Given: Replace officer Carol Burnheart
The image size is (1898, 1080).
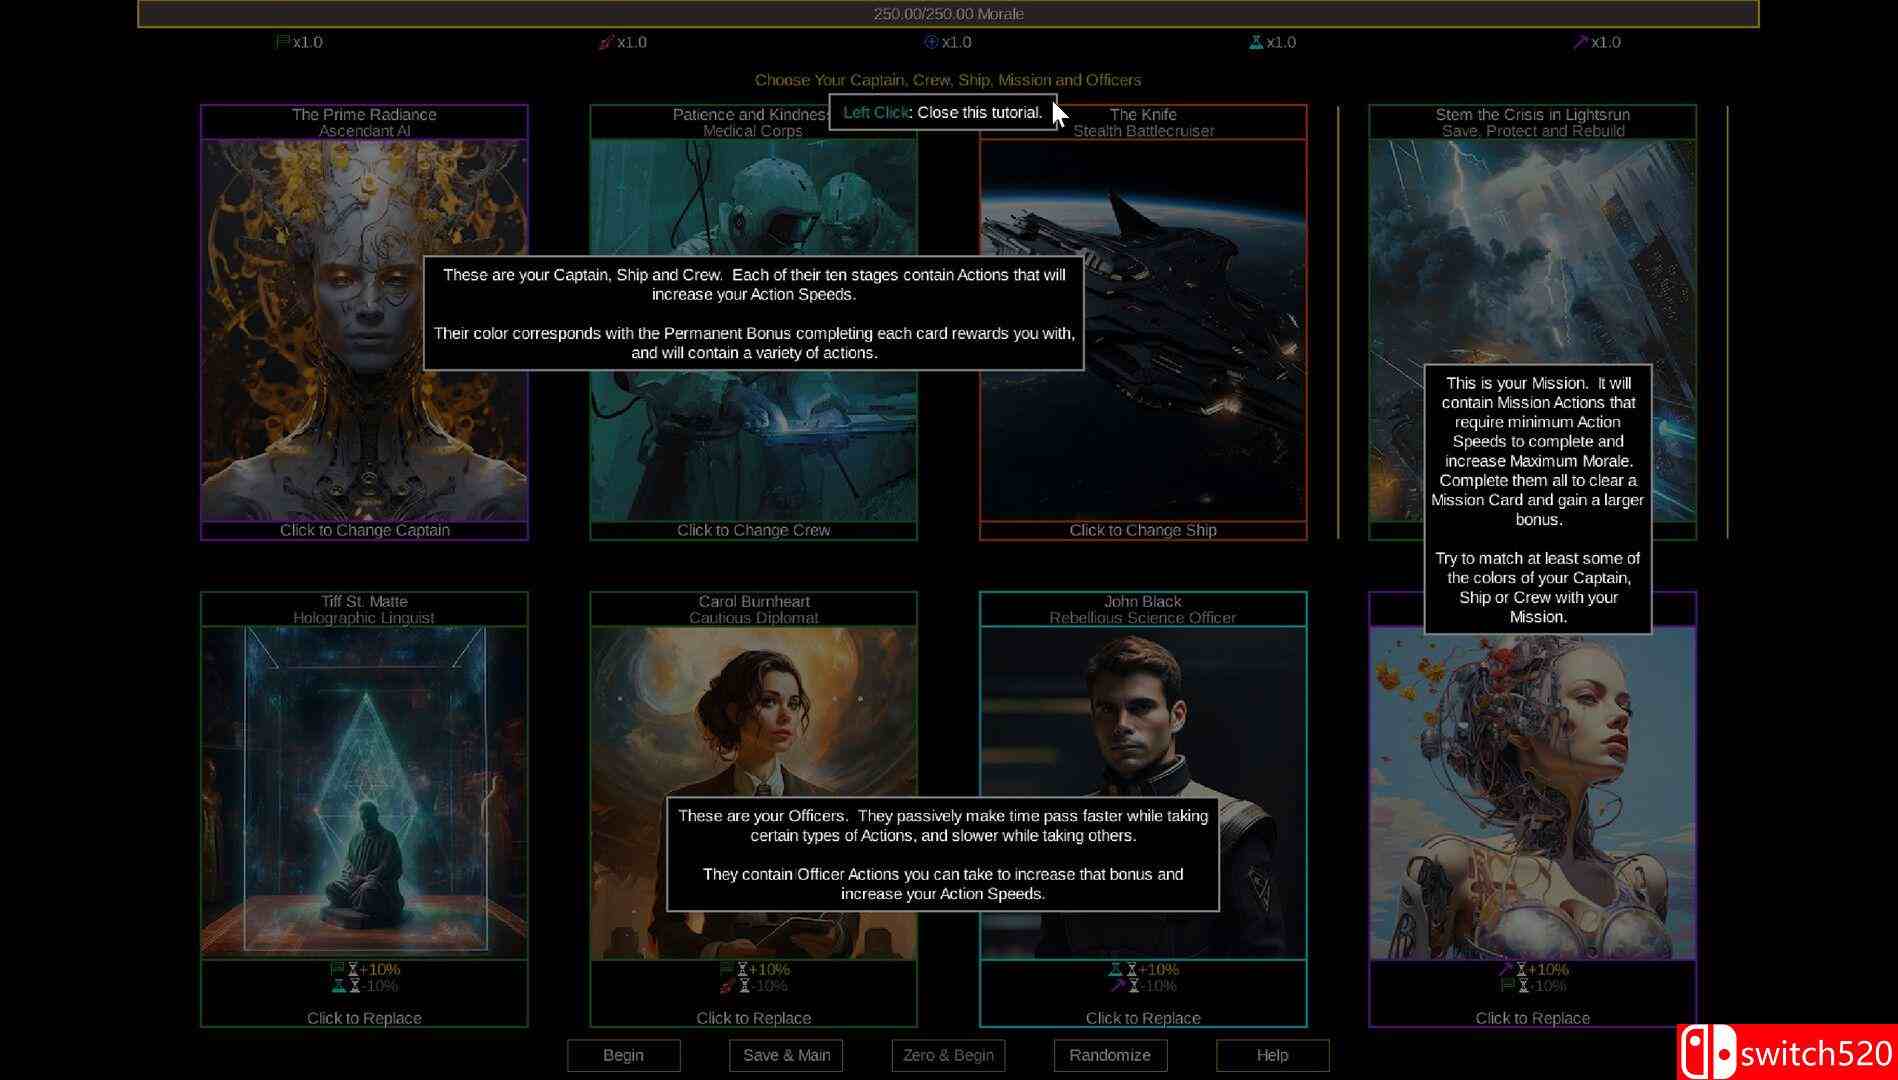Looking at the screenshot, I should pyautogui.click(x=753, y=1018).
